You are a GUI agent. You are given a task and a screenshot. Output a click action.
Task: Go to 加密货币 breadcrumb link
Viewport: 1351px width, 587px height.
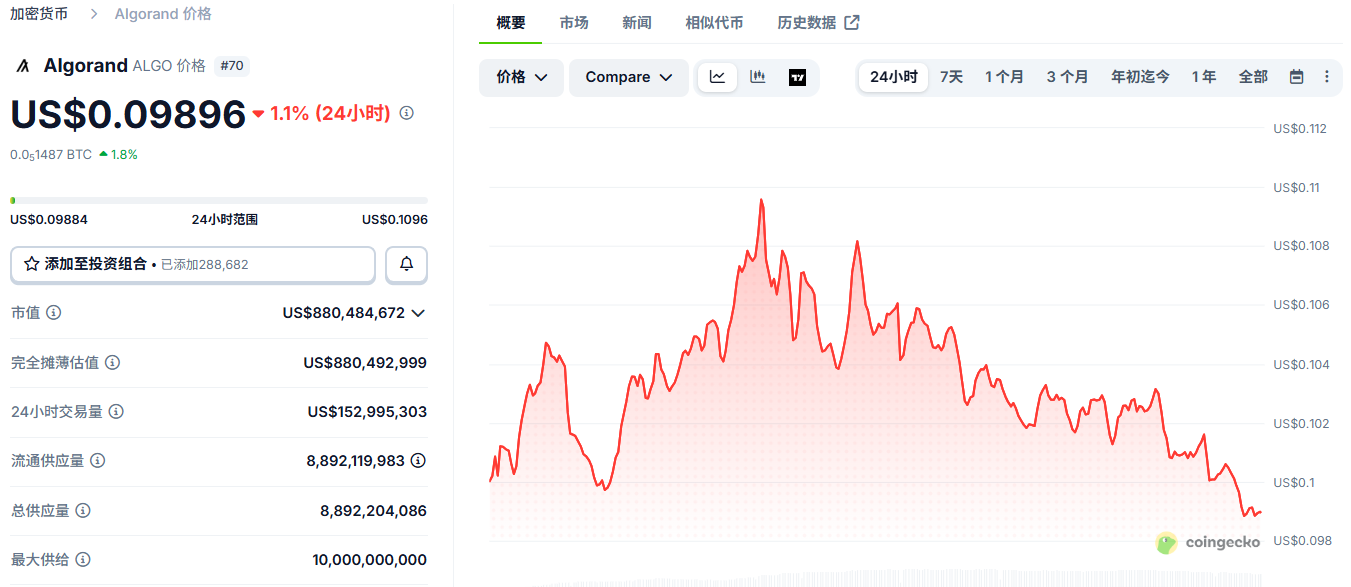(40, 14)
